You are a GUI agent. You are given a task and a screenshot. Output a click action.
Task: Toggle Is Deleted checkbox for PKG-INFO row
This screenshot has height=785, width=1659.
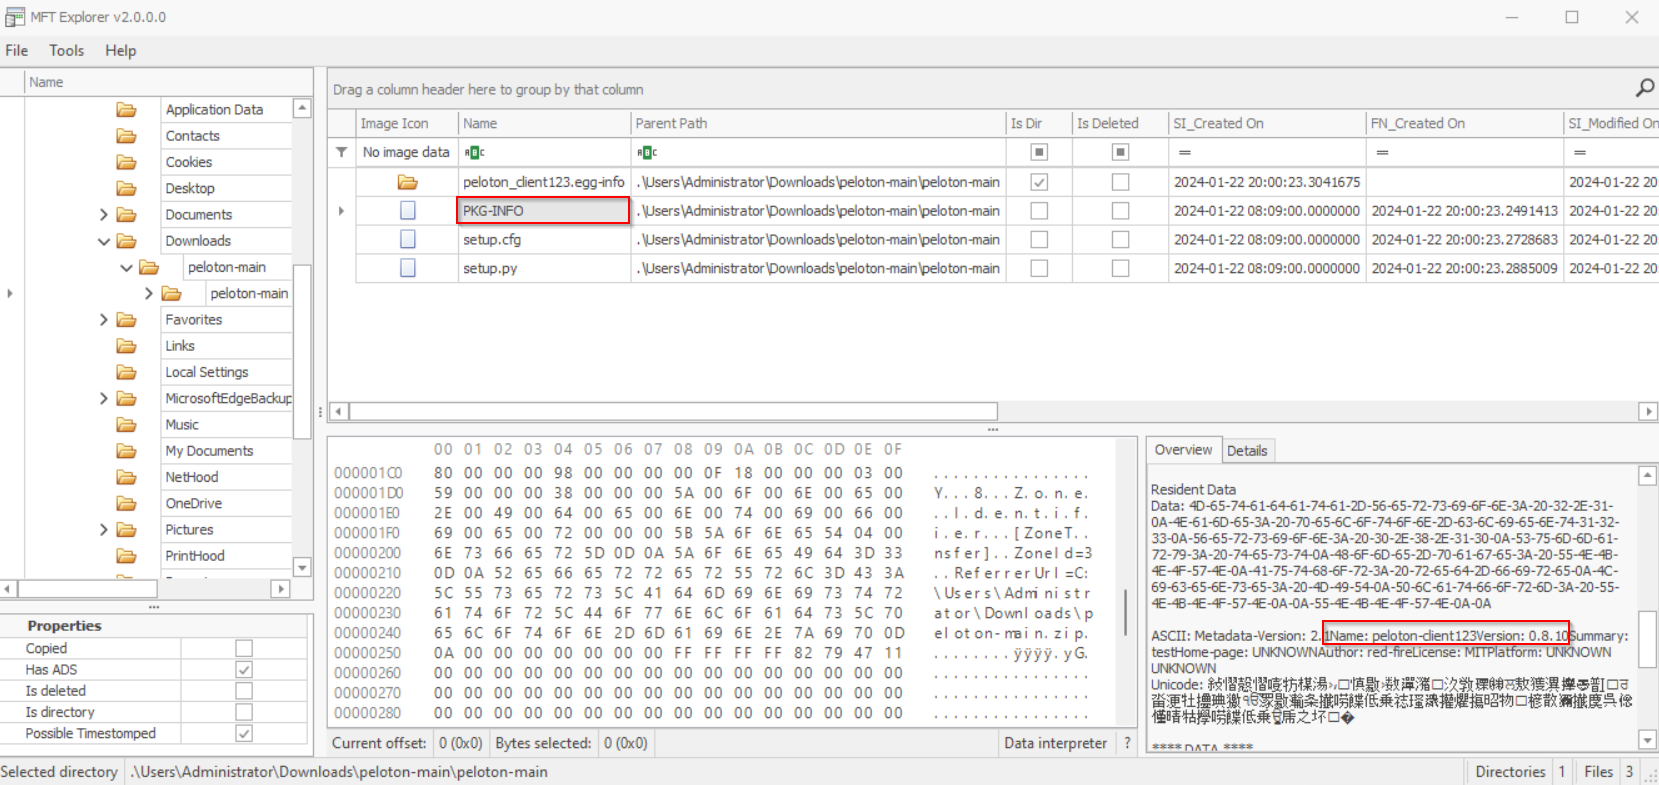click(1120, 211)
